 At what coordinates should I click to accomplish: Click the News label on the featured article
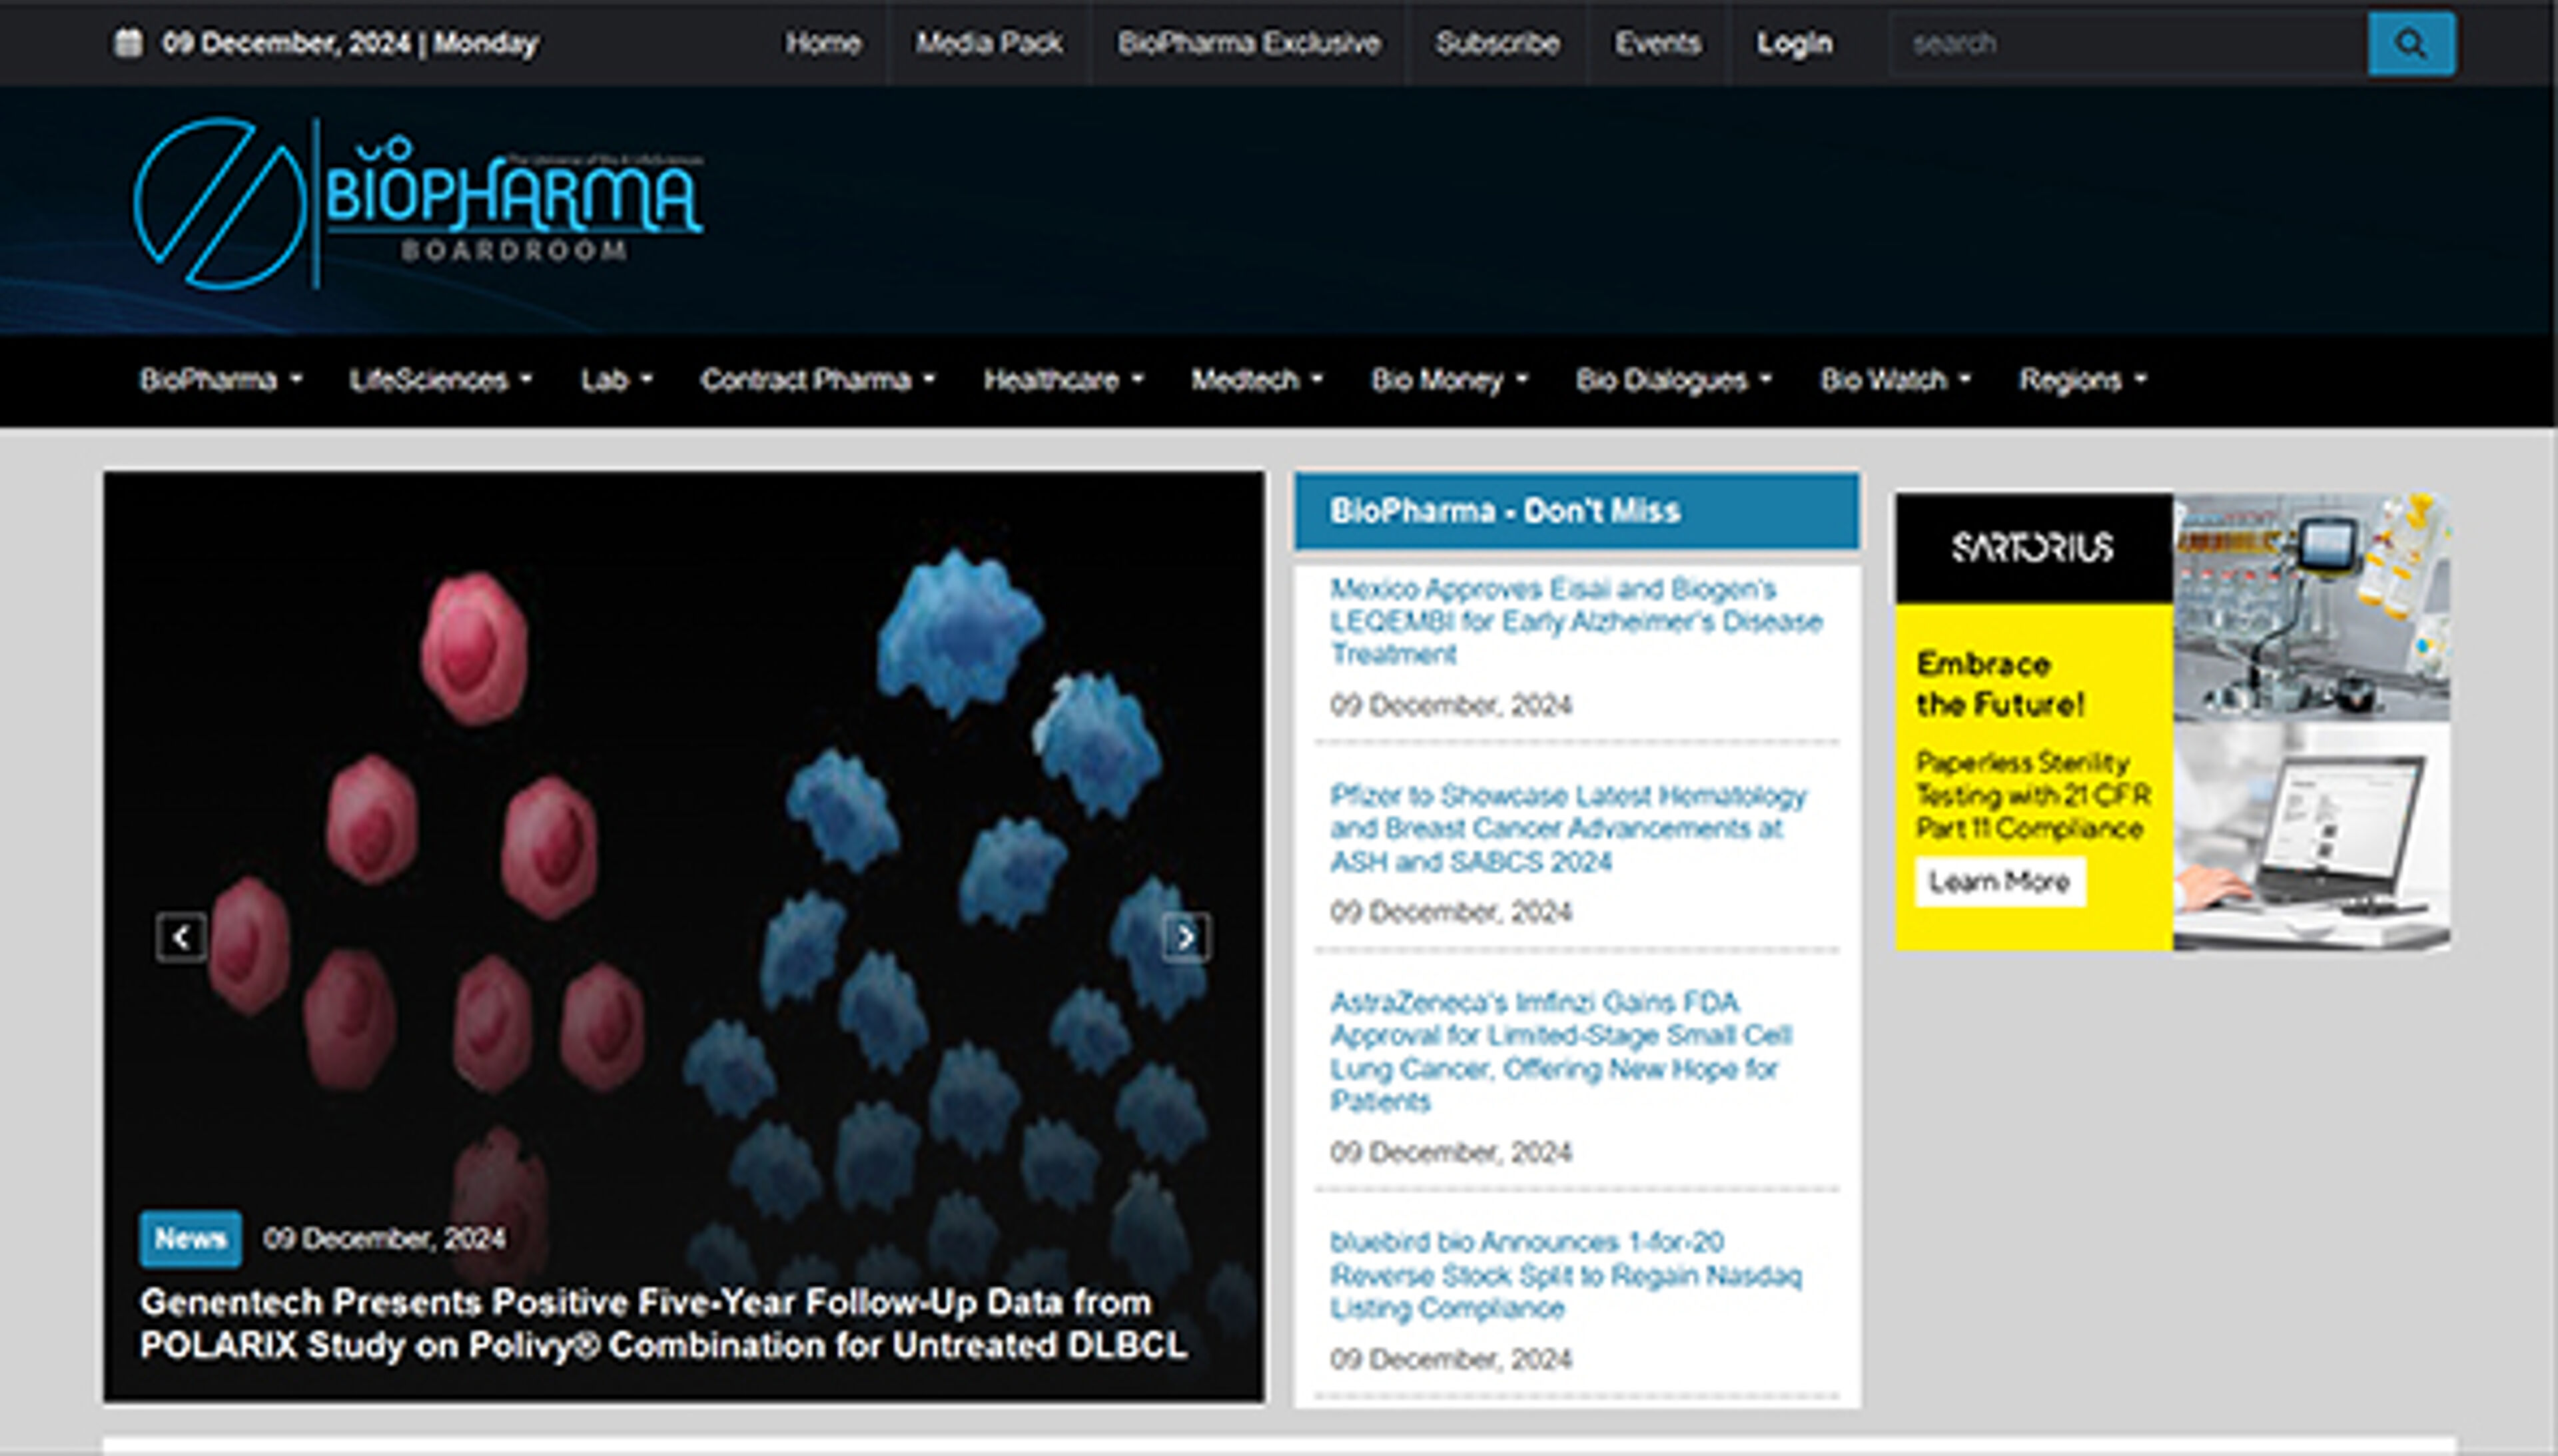pyautogui.click(x=191, y=1239)
